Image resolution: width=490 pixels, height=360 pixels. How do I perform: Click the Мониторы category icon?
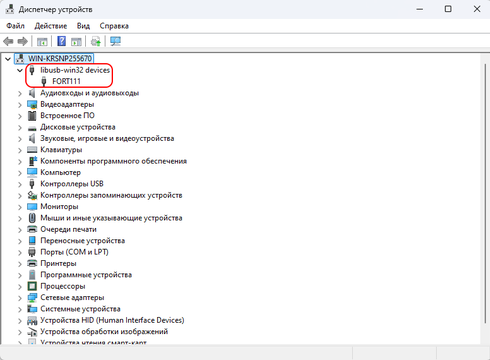click(32, 207)
